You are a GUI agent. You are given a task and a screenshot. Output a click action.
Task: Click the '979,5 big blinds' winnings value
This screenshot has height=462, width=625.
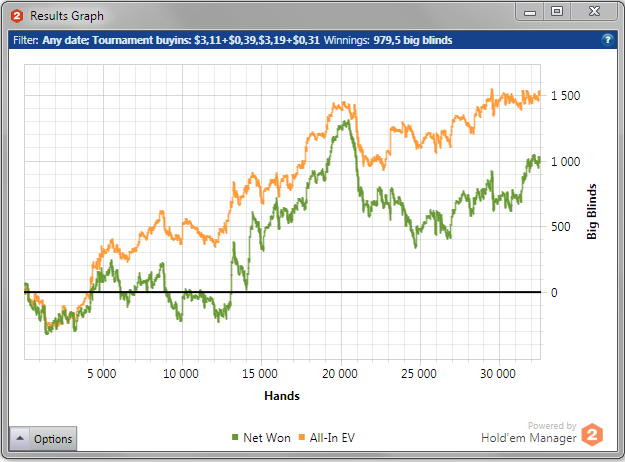point(413,40)
